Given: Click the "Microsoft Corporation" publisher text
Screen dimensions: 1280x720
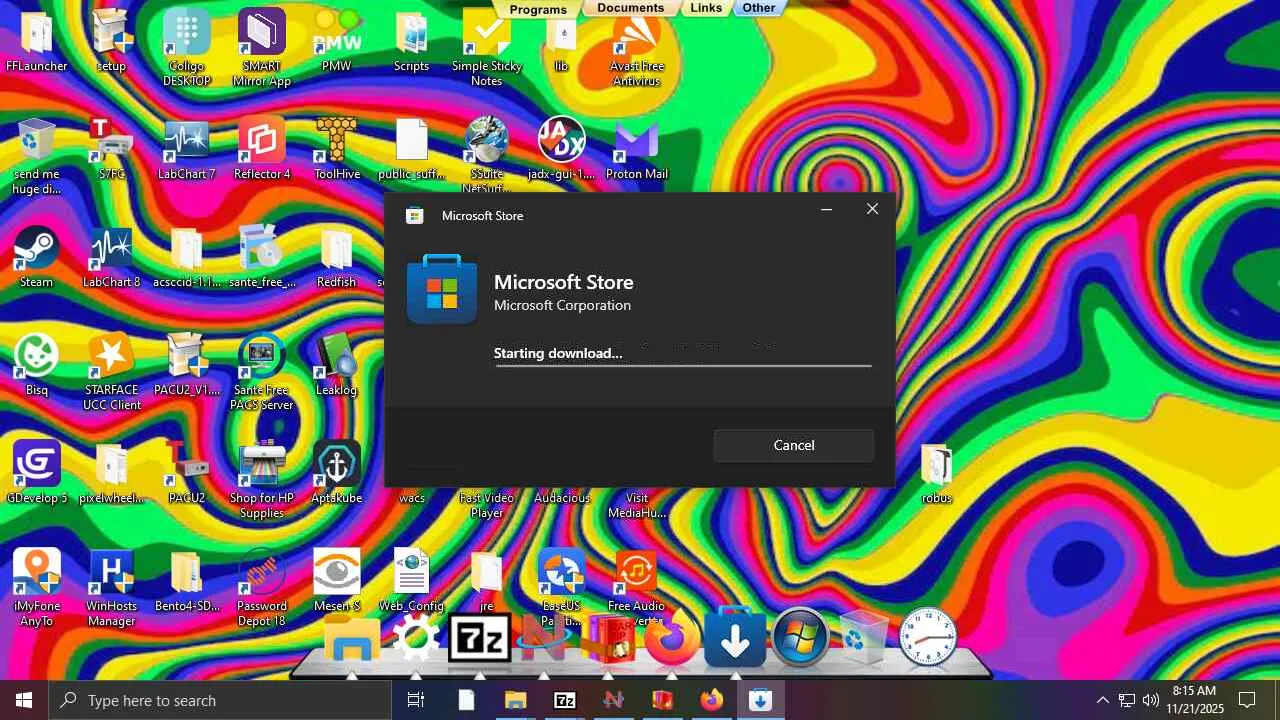Looking at the screenshot, I should coord(562,305).
